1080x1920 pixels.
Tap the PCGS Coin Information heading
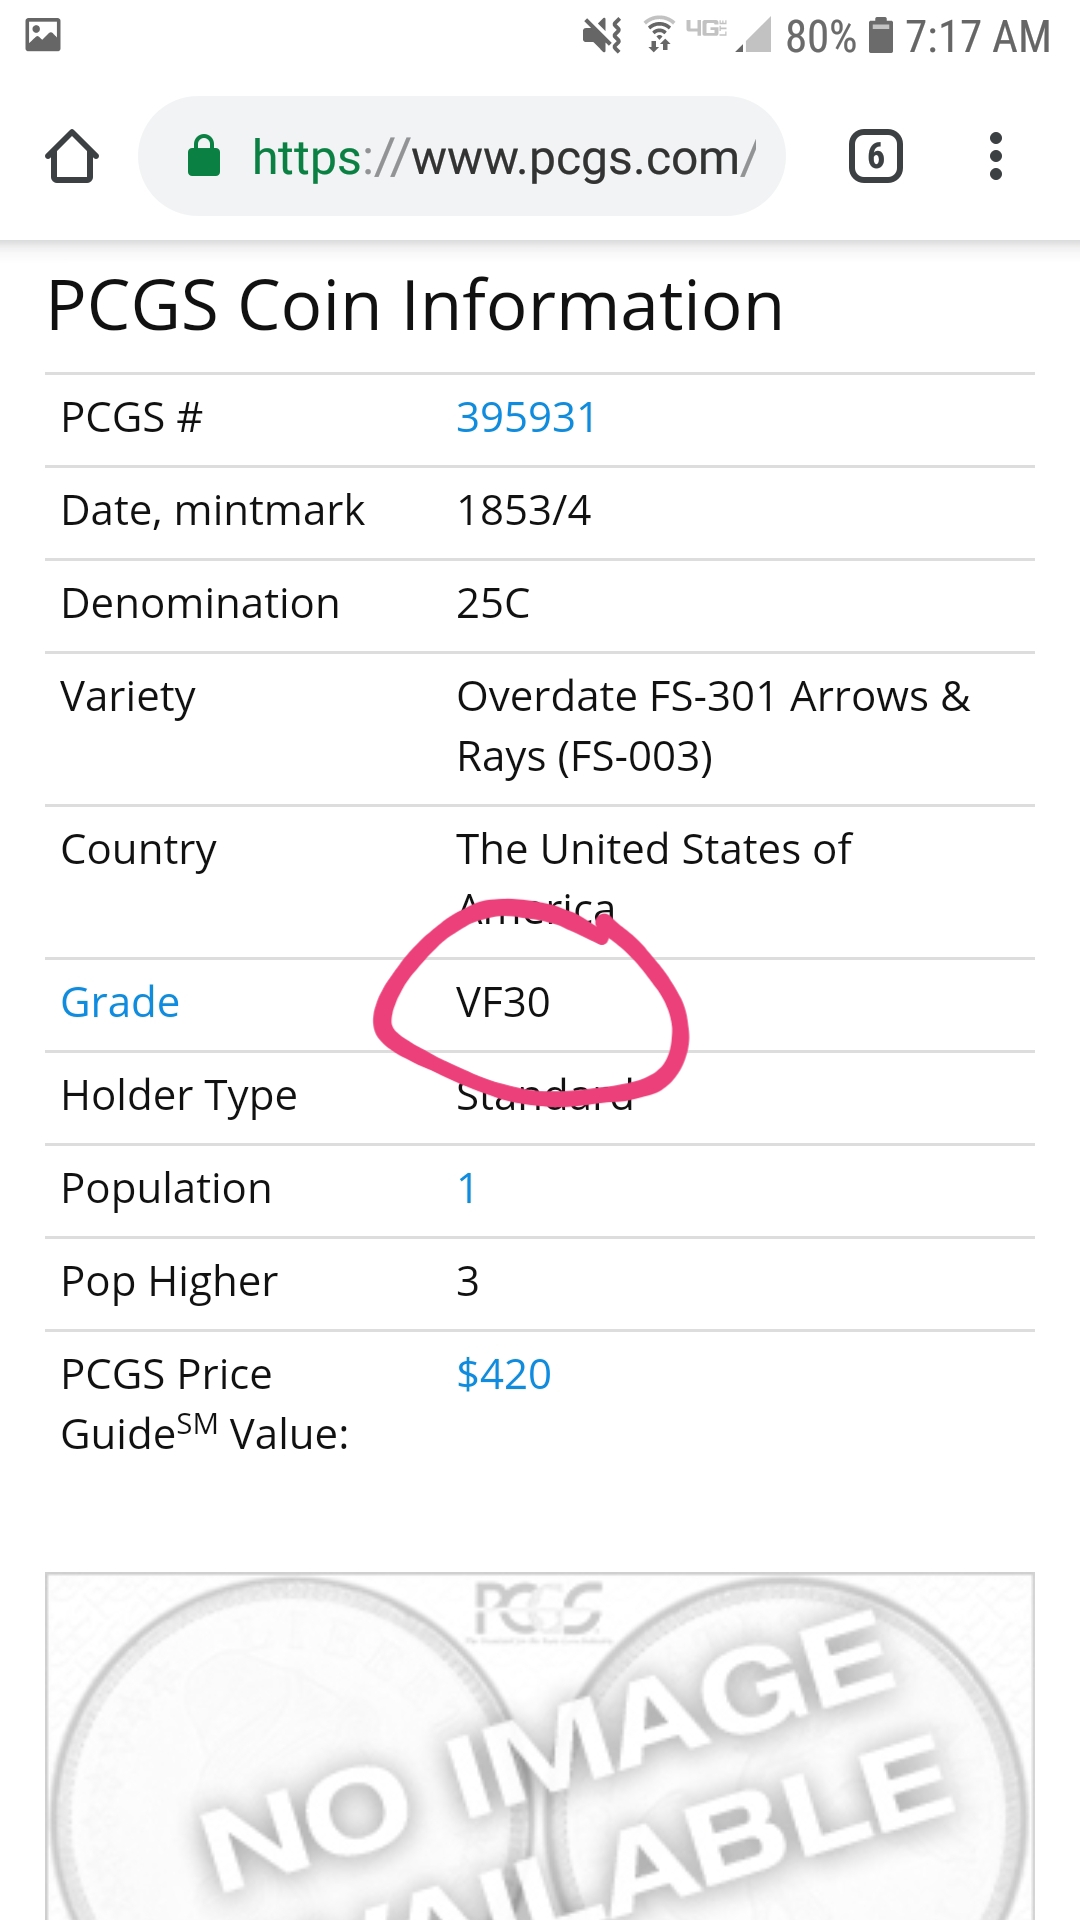click(415, 306)
